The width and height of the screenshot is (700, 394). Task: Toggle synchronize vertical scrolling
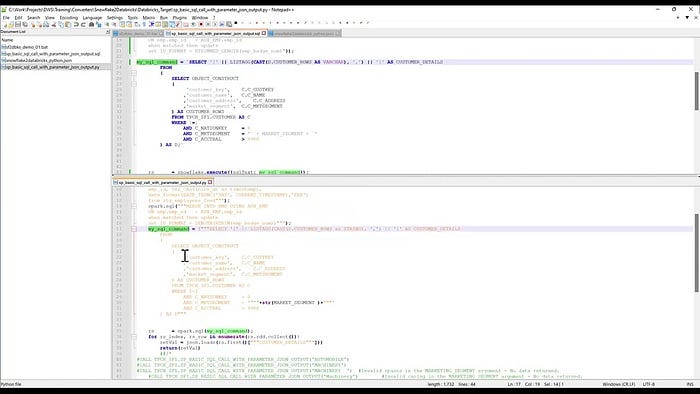pos(122,24)
